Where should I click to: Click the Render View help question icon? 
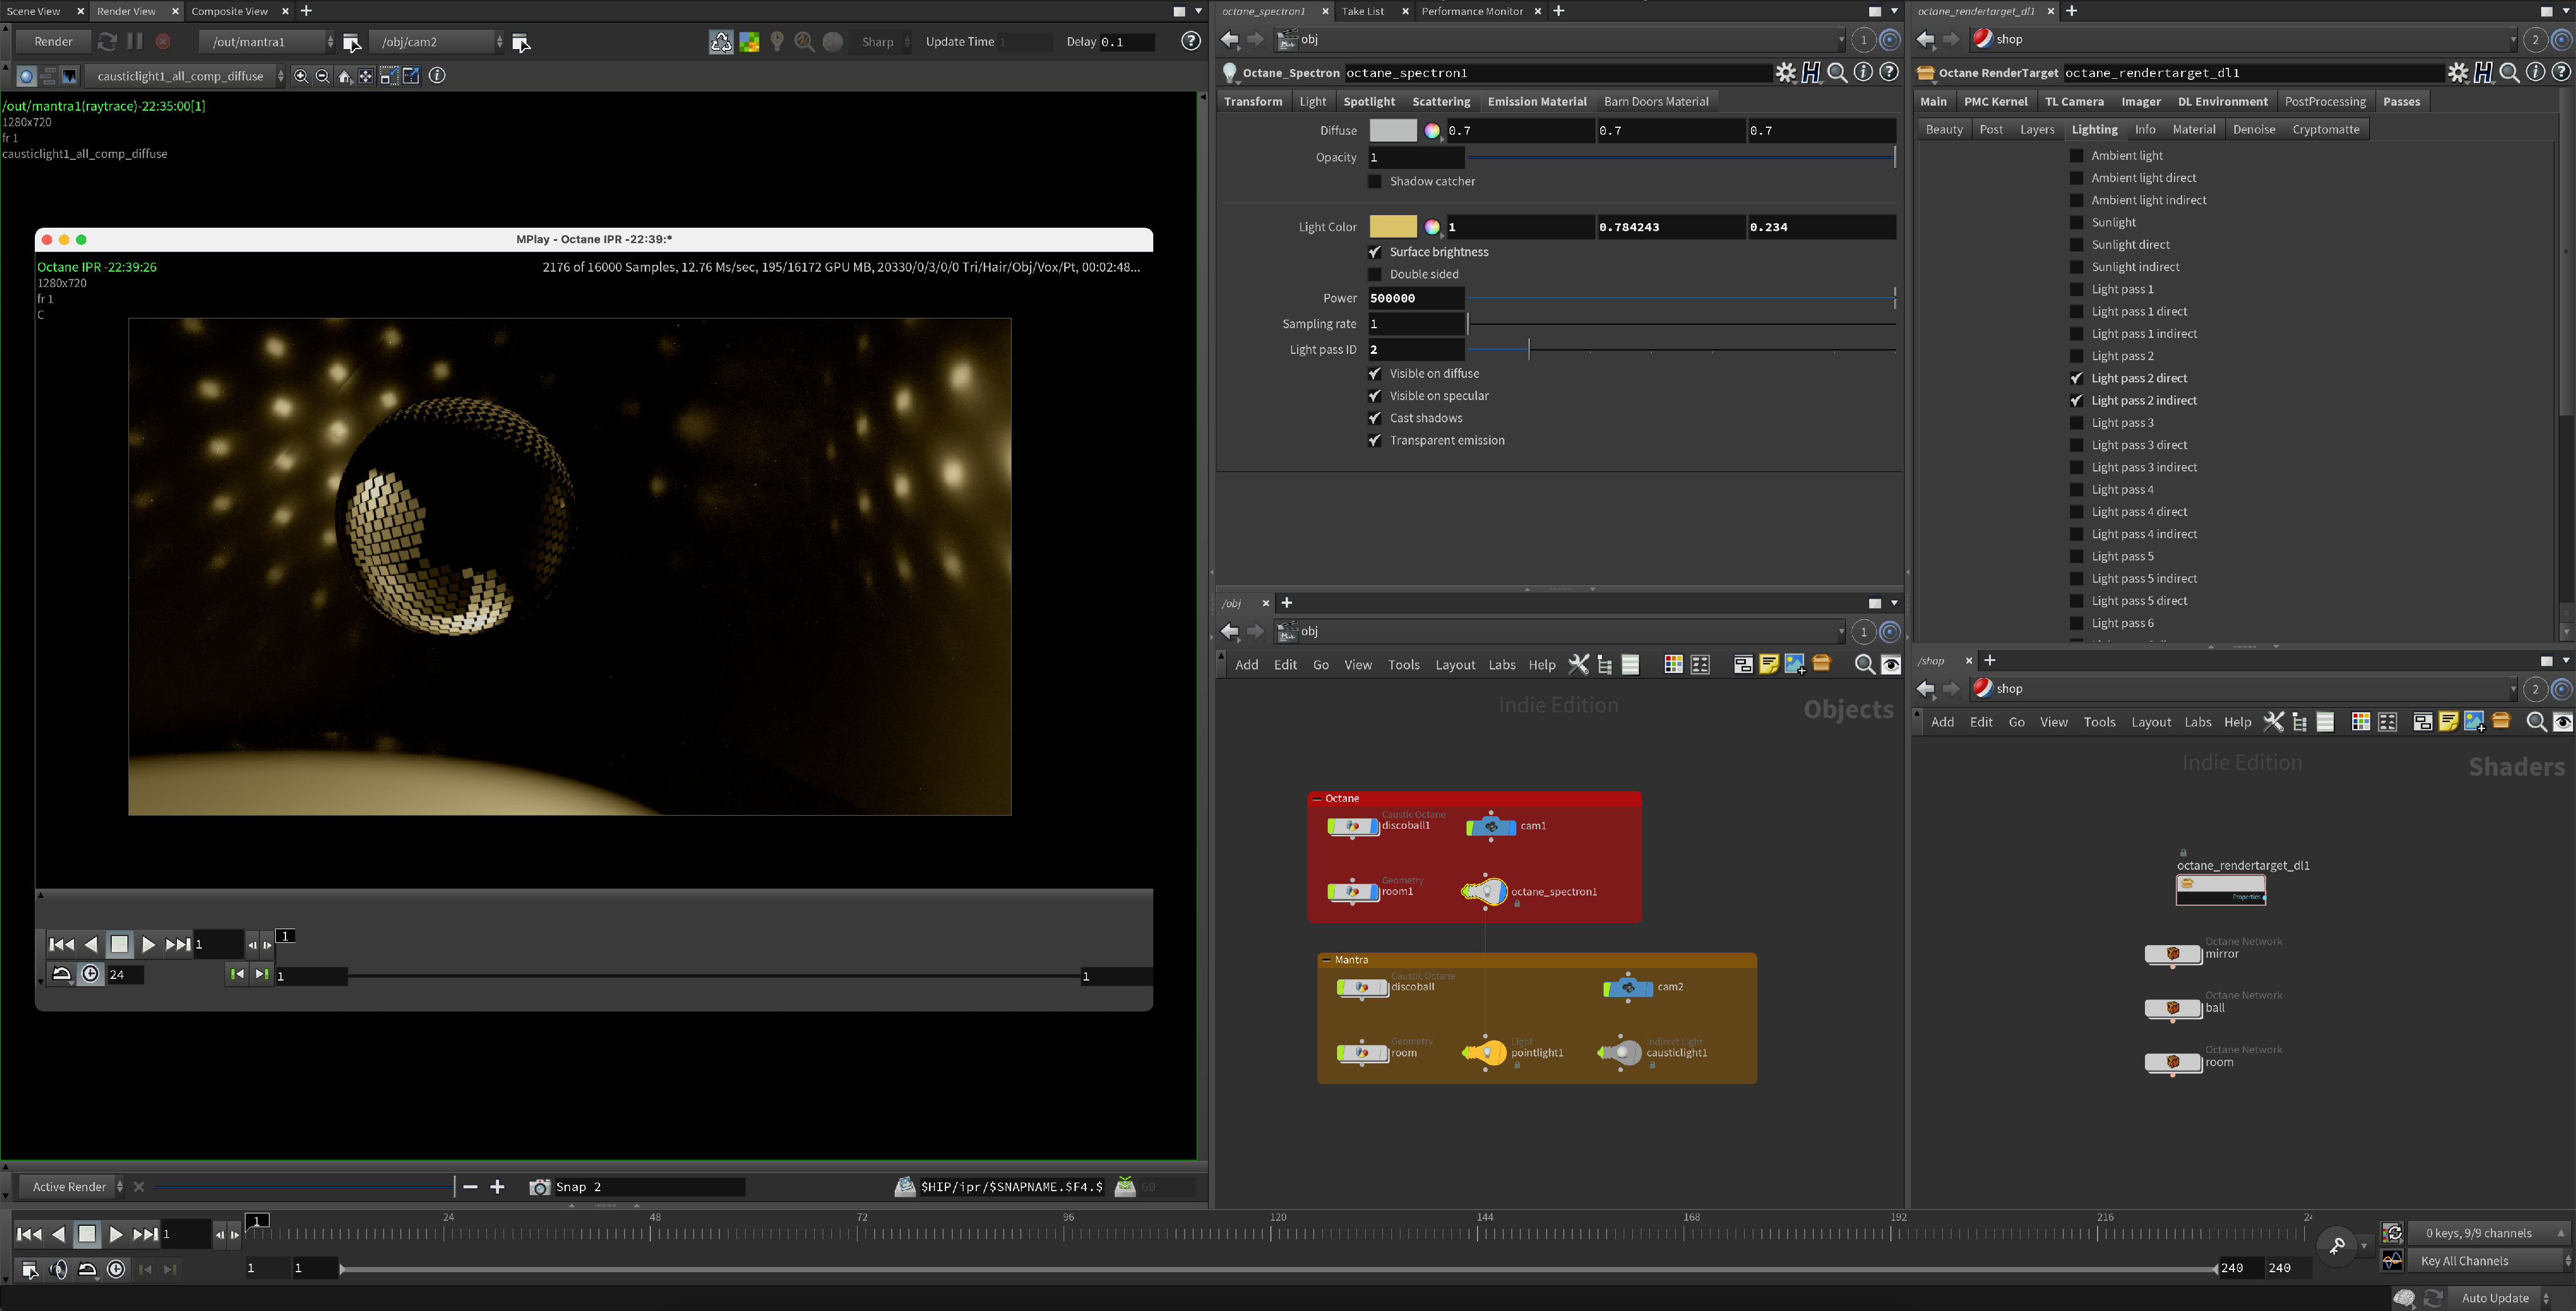pyautogui.click(x=1190, y=41)
